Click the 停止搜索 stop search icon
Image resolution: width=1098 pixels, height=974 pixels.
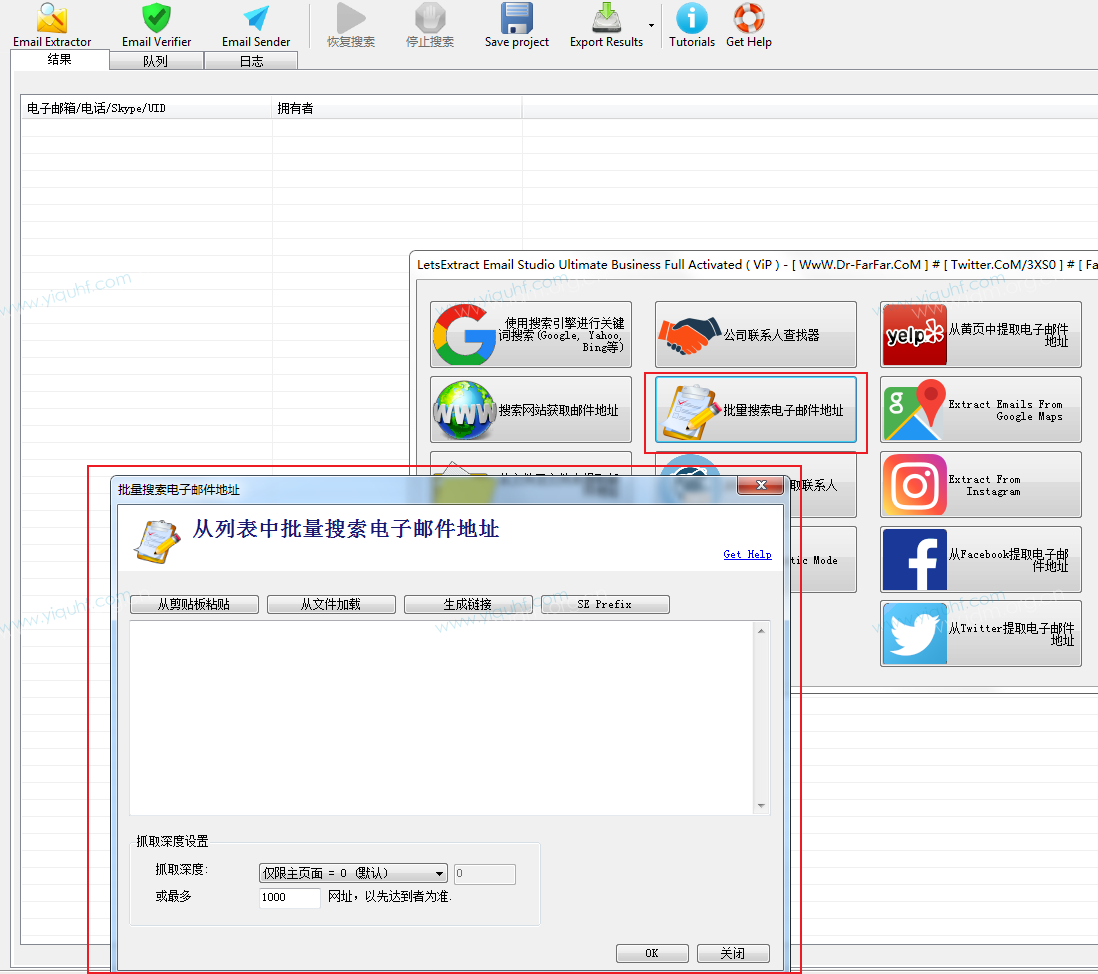click(x=430, y=18)
